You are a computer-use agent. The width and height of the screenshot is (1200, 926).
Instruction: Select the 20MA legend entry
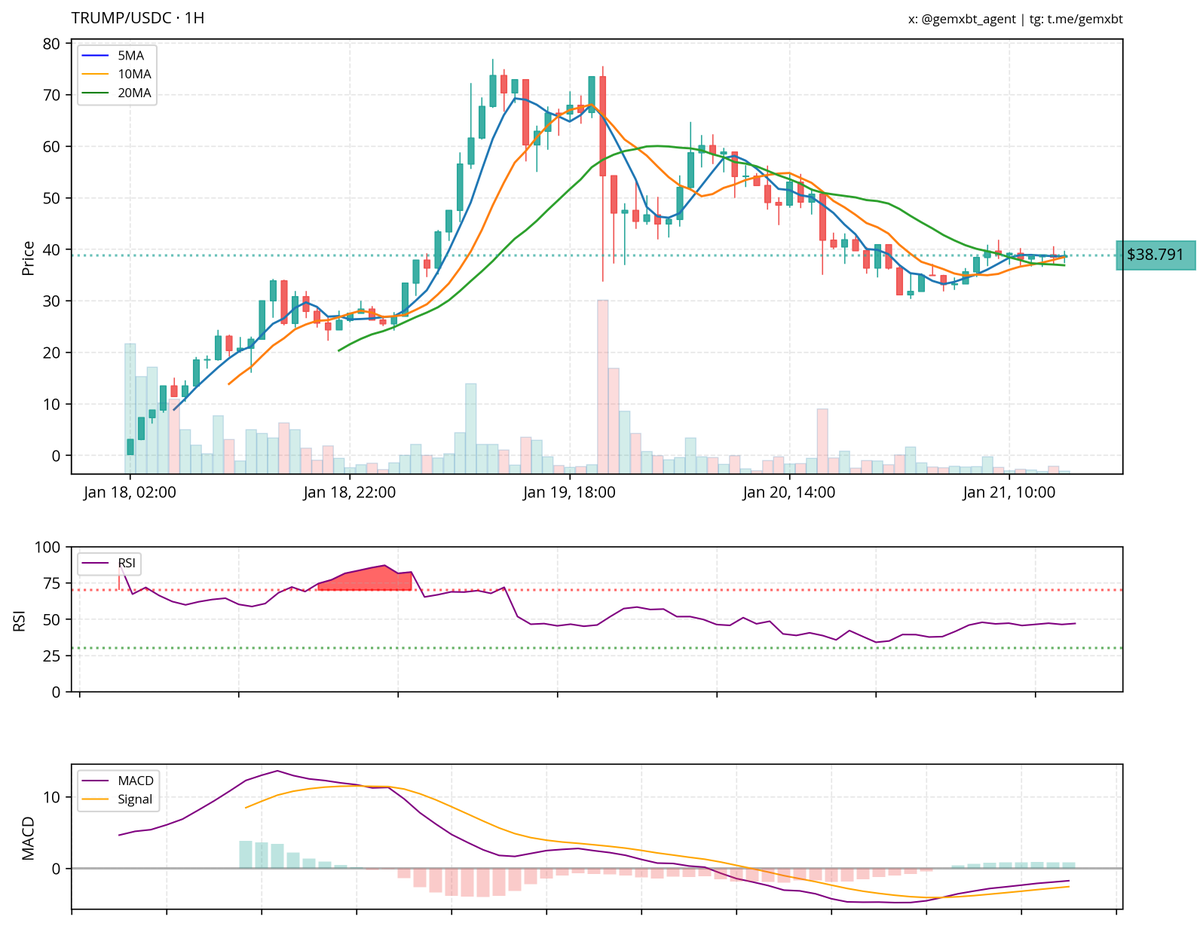[x=116, y=93]
